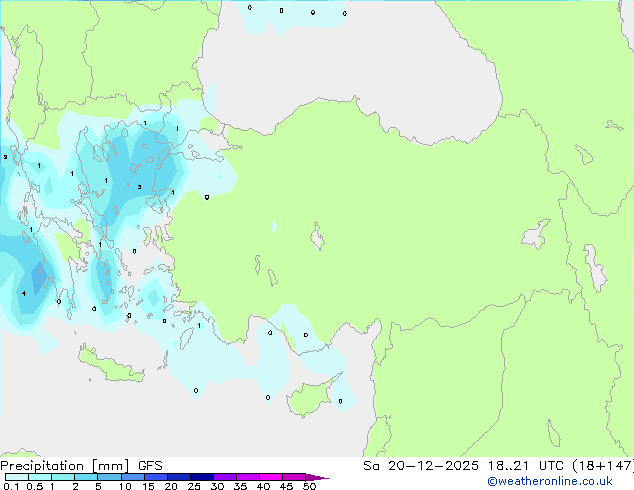Click the "20" legend scale label
Viewport: 634px width, 490px height.
pyautogui.click(x=171, y=486)
